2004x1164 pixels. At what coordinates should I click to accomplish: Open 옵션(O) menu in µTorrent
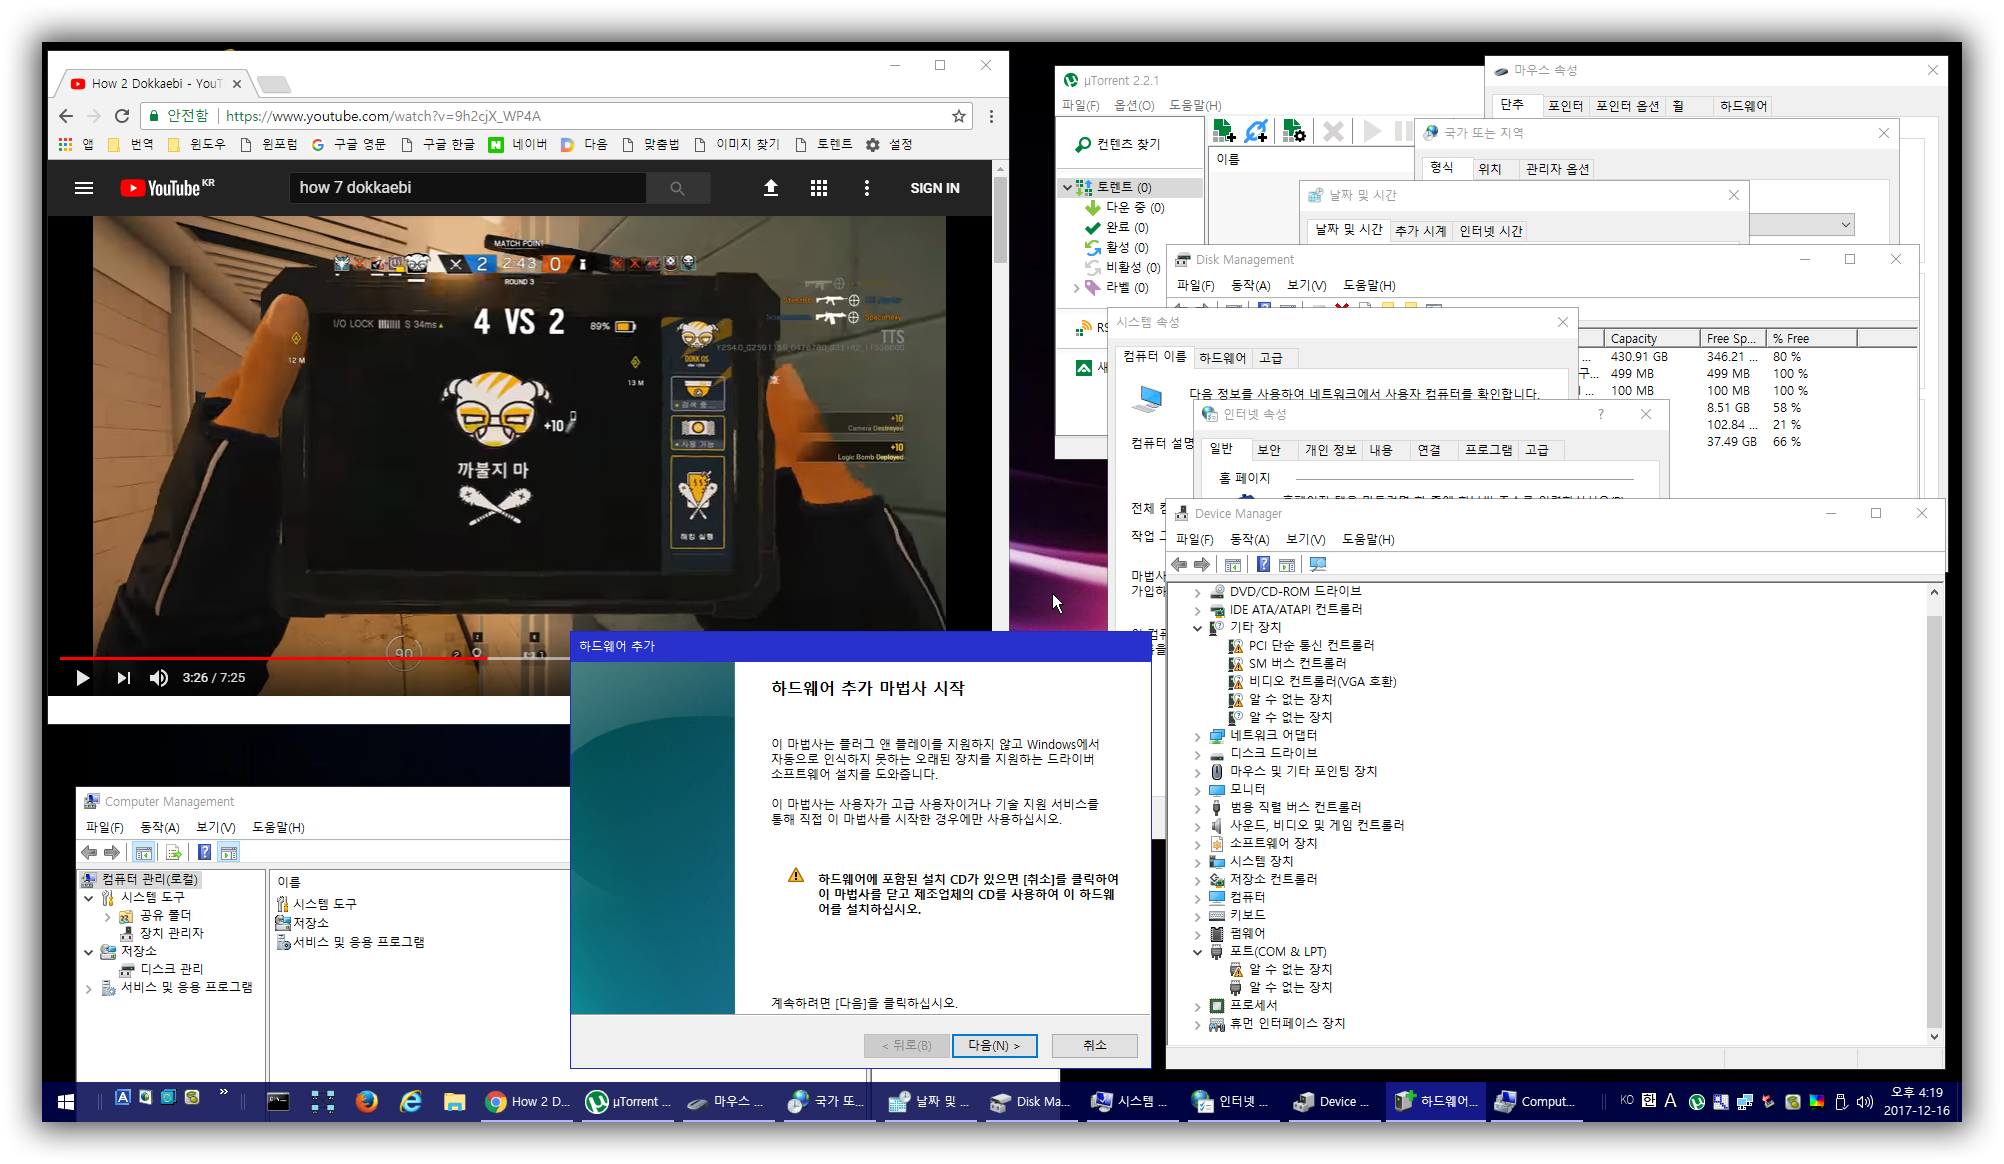click(x=1134, y=105)
